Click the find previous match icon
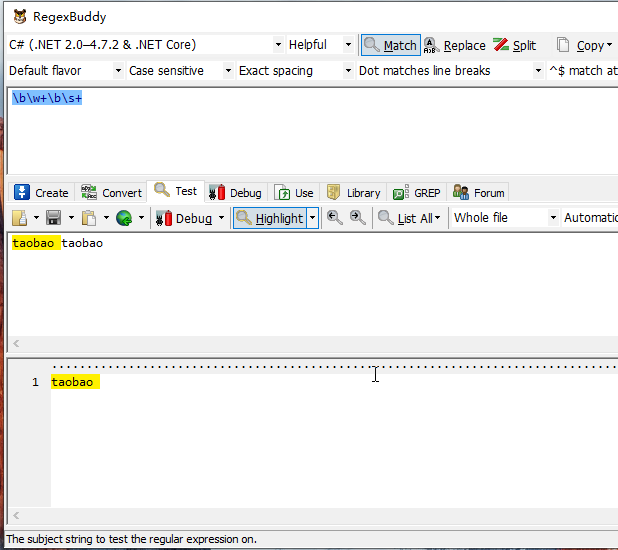This screenshot has width=618, height=550. click(335, 218)
